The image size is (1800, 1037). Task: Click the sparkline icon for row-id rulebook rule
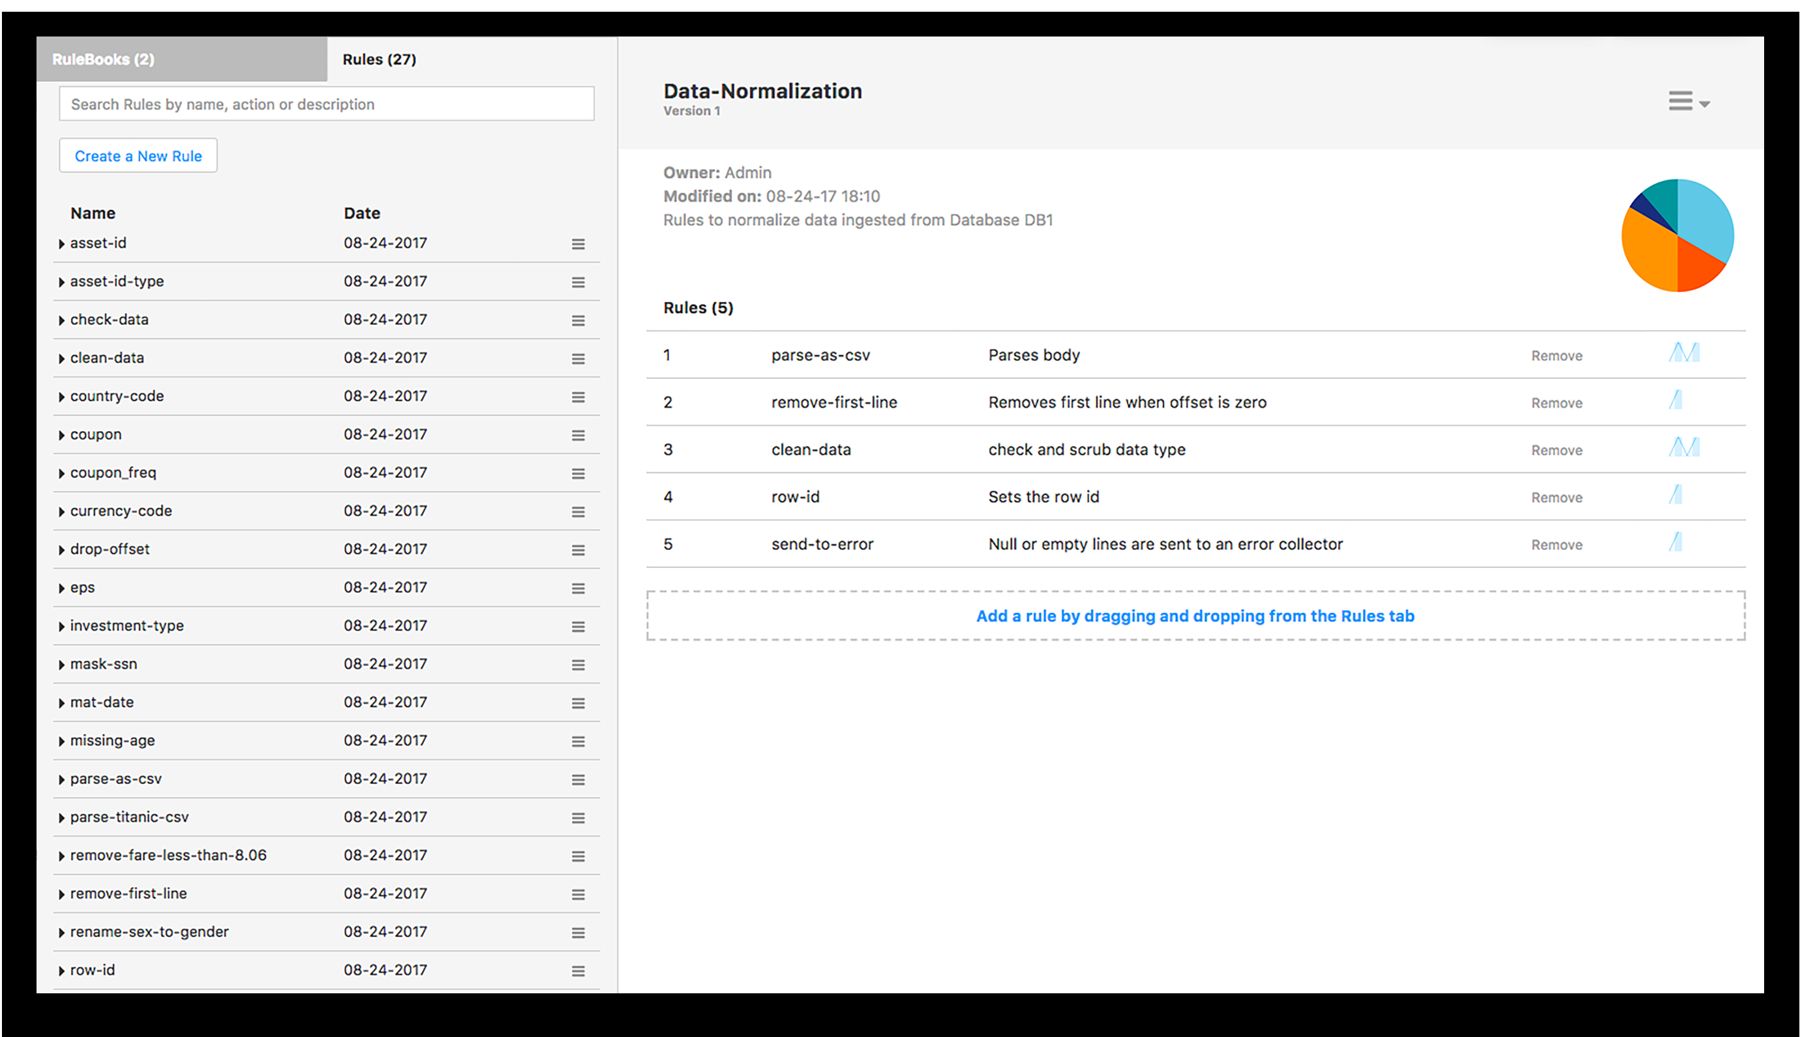pos(1676,494)
